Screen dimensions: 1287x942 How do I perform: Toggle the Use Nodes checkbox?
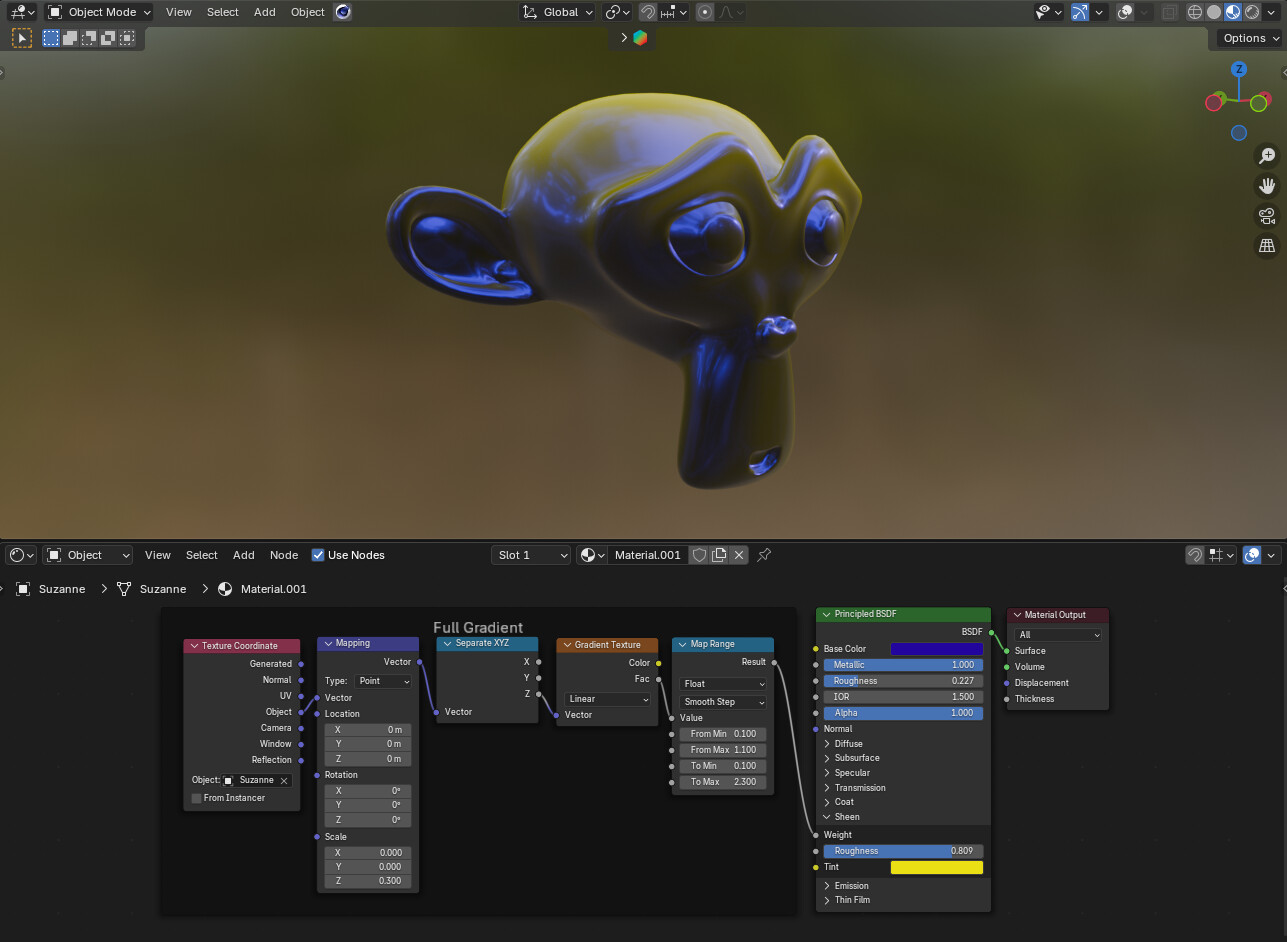click(x=318, y=555)
